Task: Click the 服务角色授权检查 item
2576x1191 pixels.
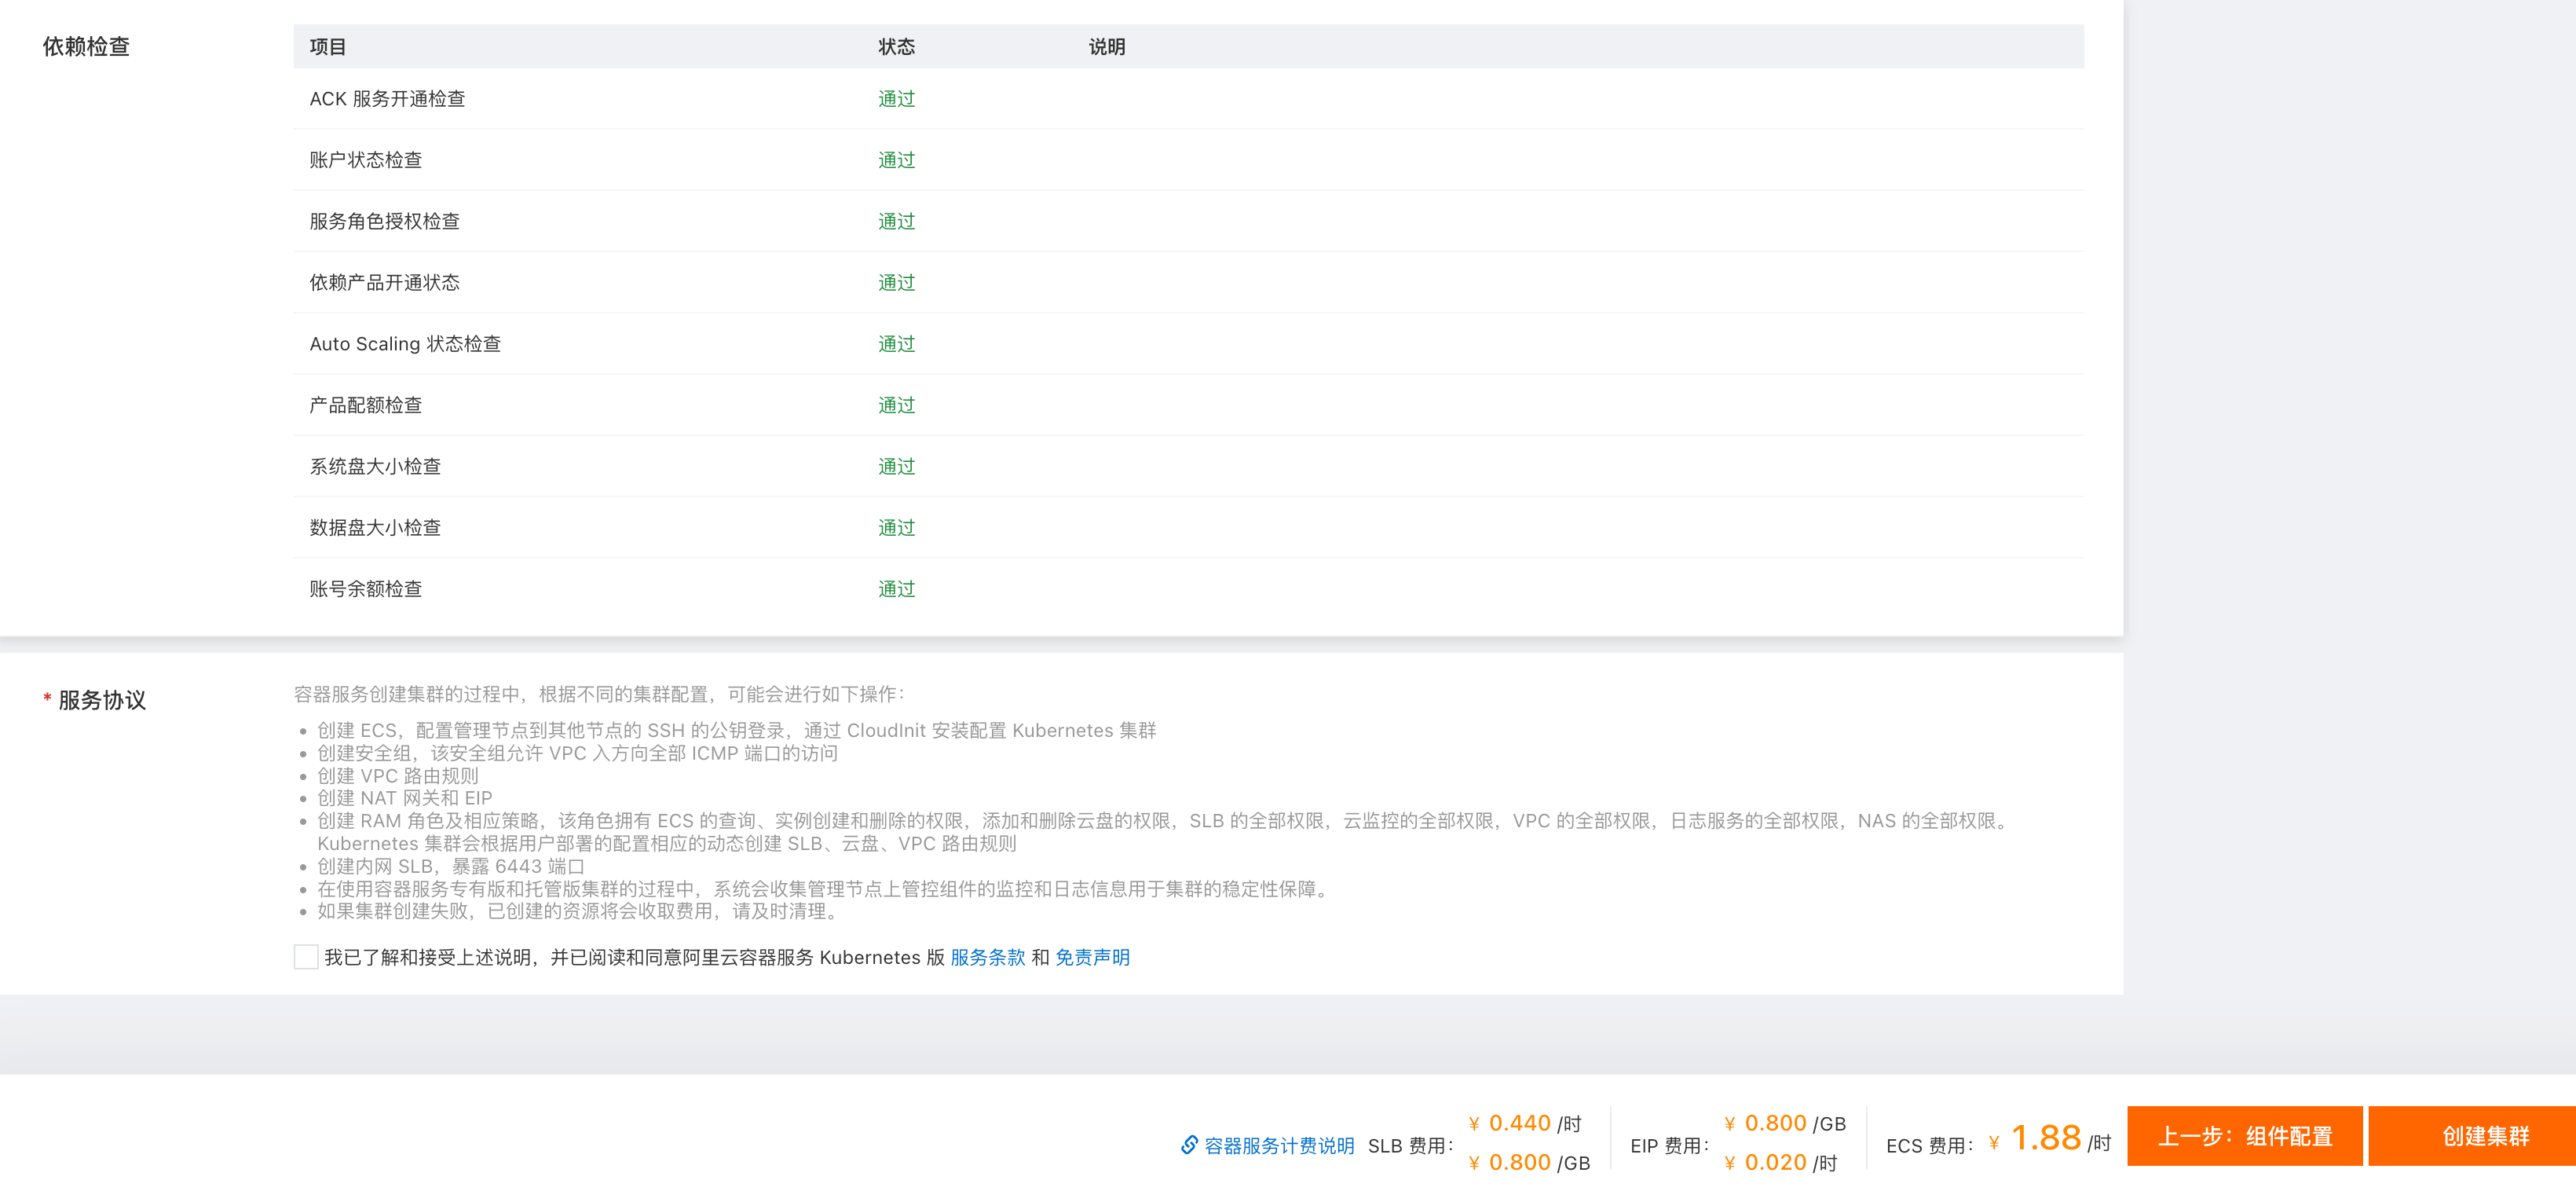Action: pyautogui.click(x=384, y=221)
